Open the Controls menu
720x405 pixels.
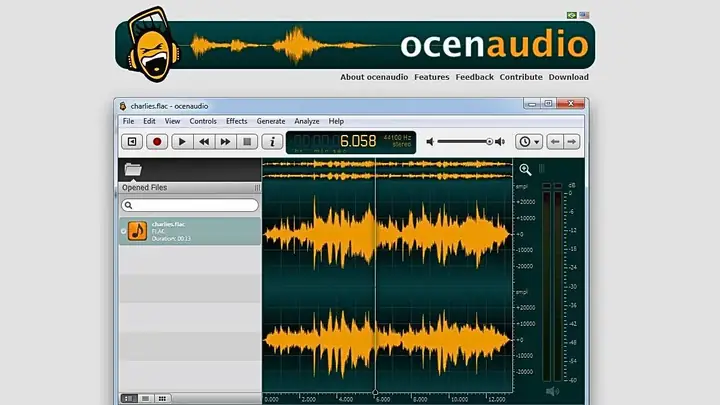pyautogui.click(x=203, y=121)
